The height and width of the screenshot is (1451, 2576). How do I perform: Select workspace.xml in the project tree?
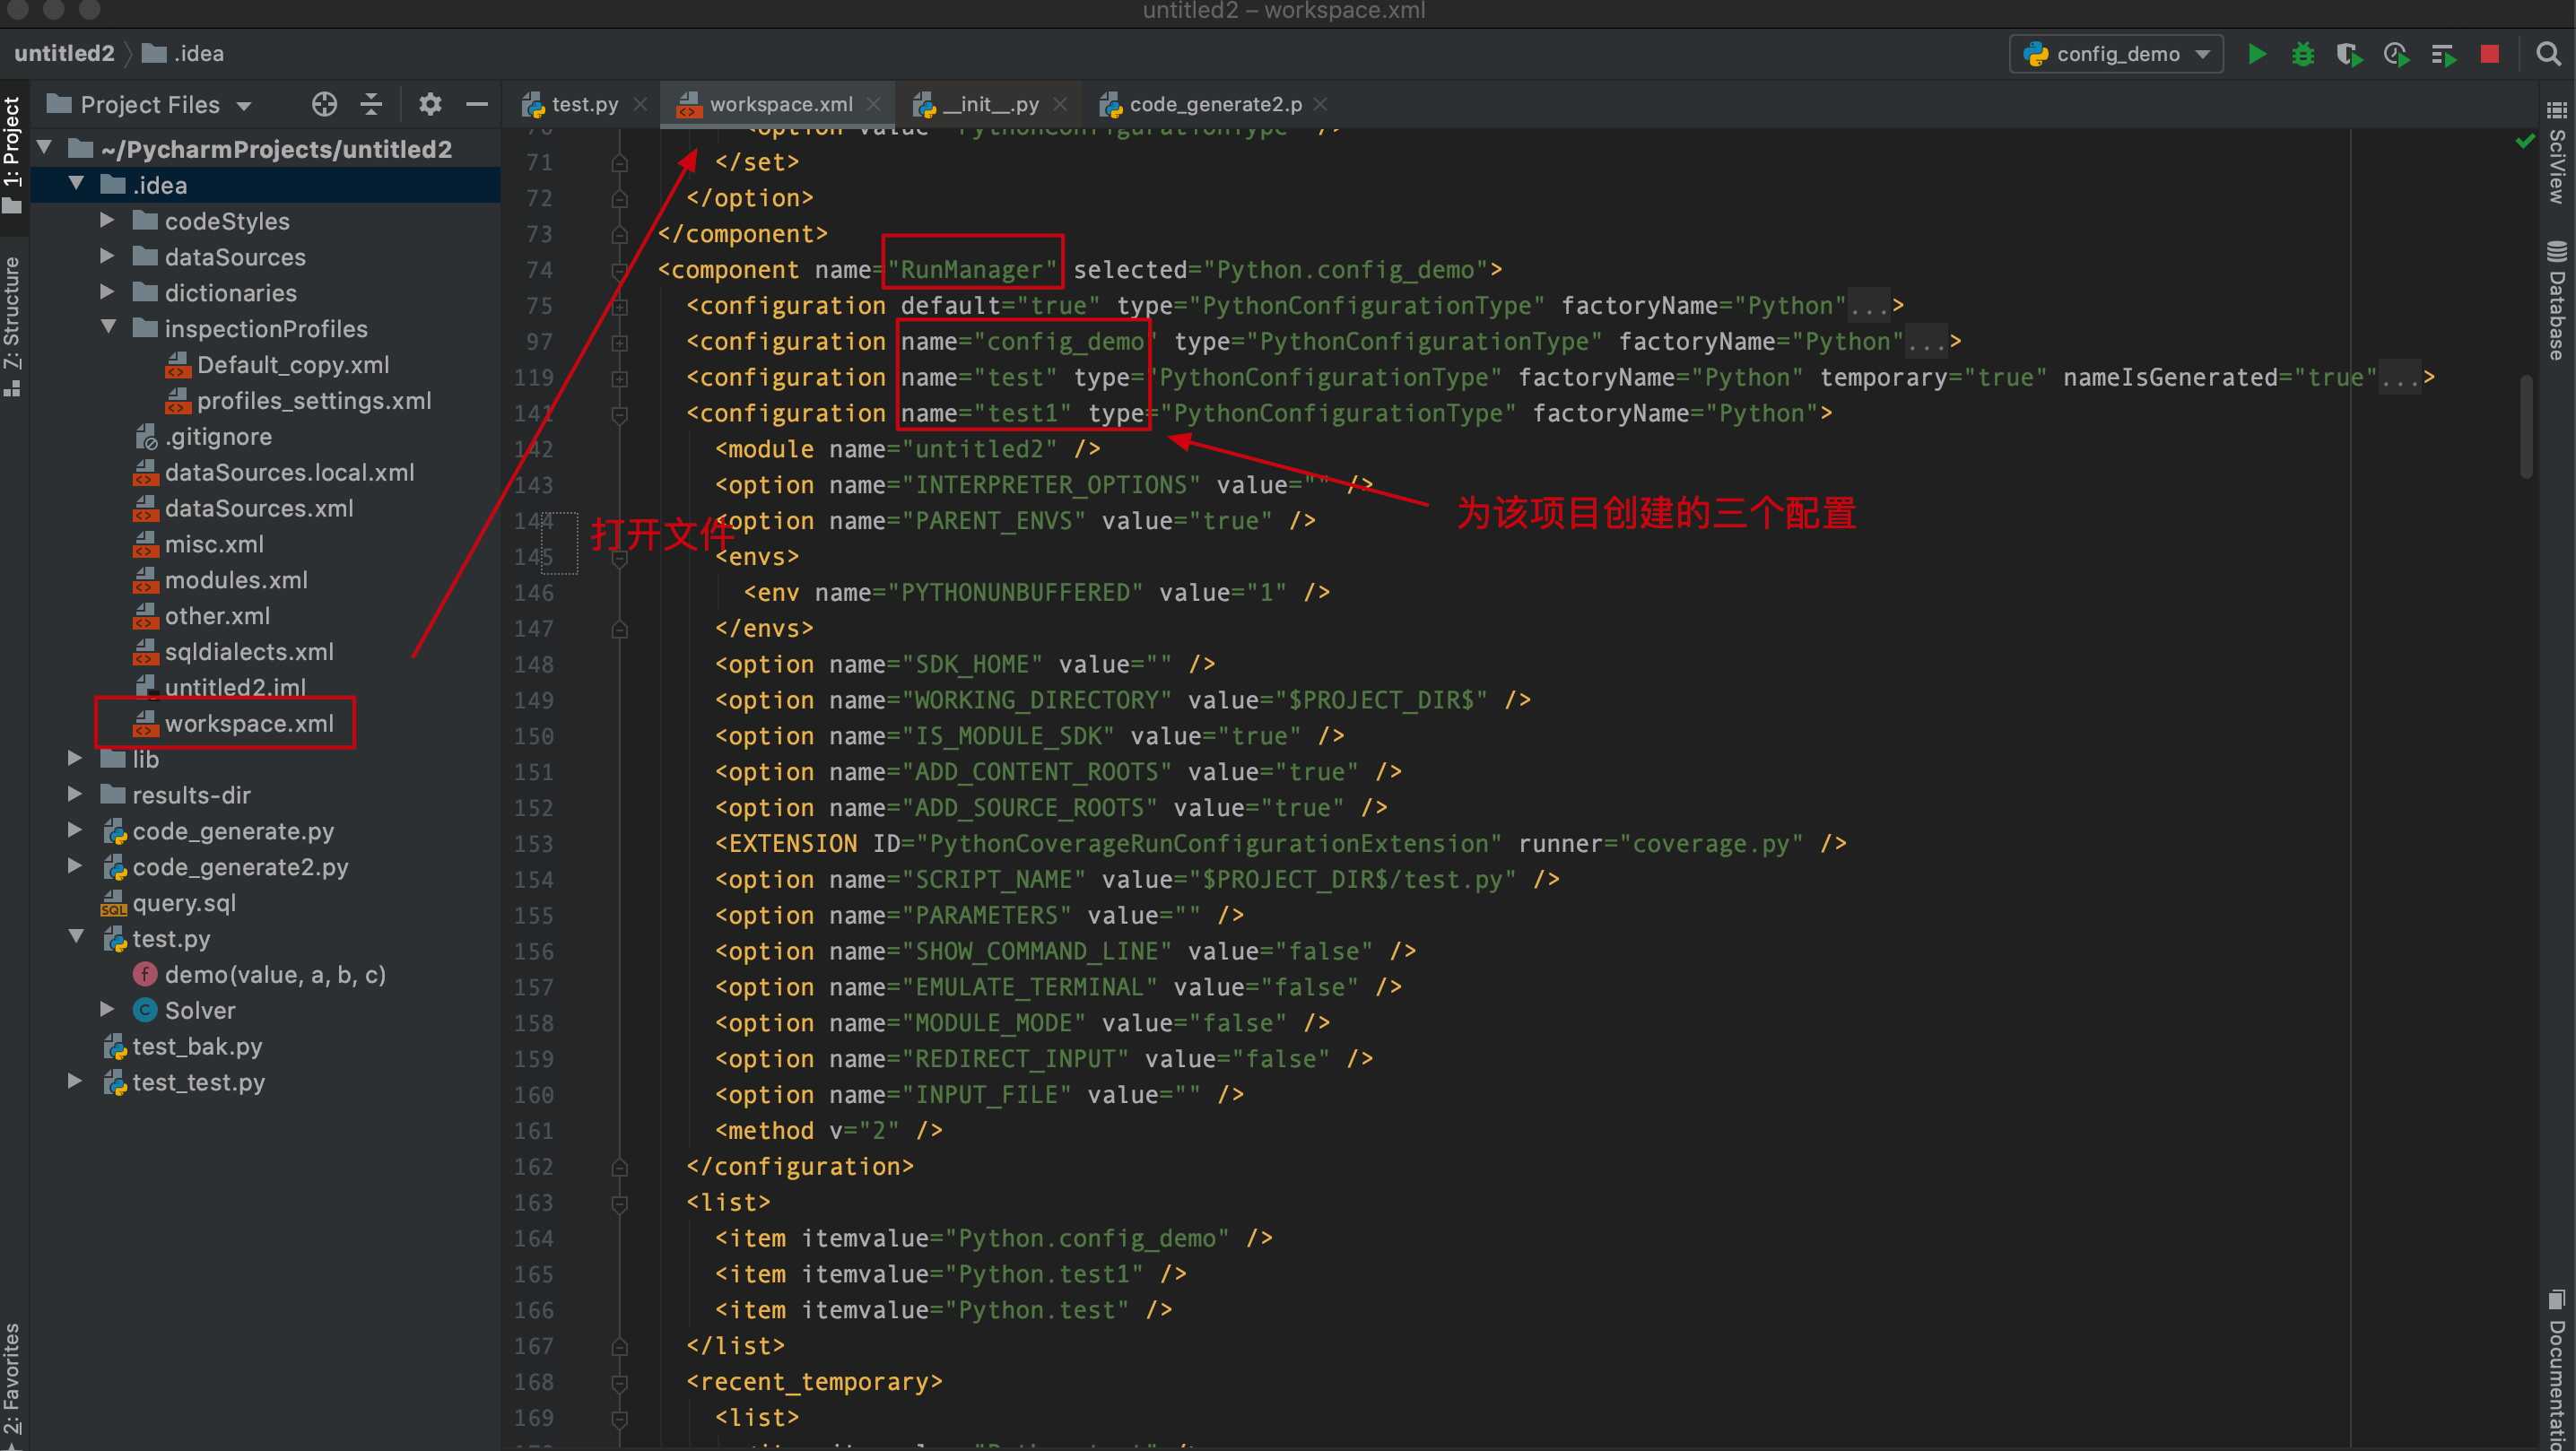click(x=249, y=723)
